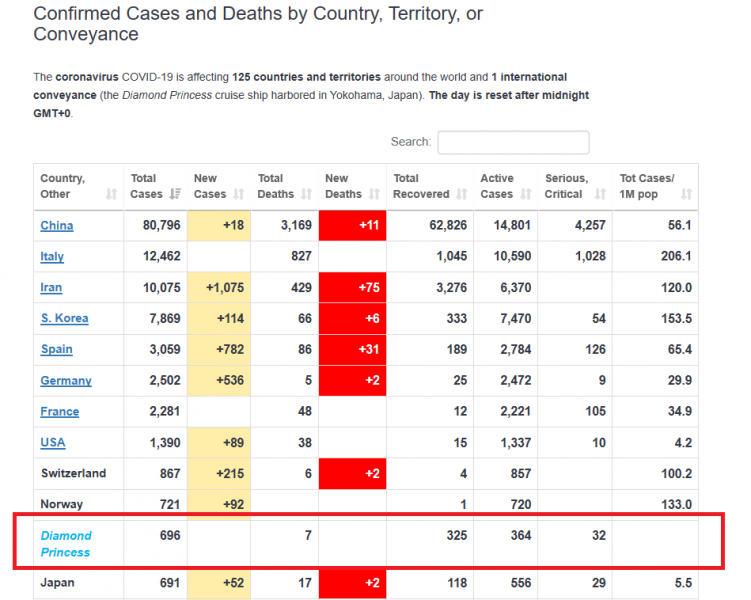Click the Search input field
The image size is (751, 600).
(513, 142)
